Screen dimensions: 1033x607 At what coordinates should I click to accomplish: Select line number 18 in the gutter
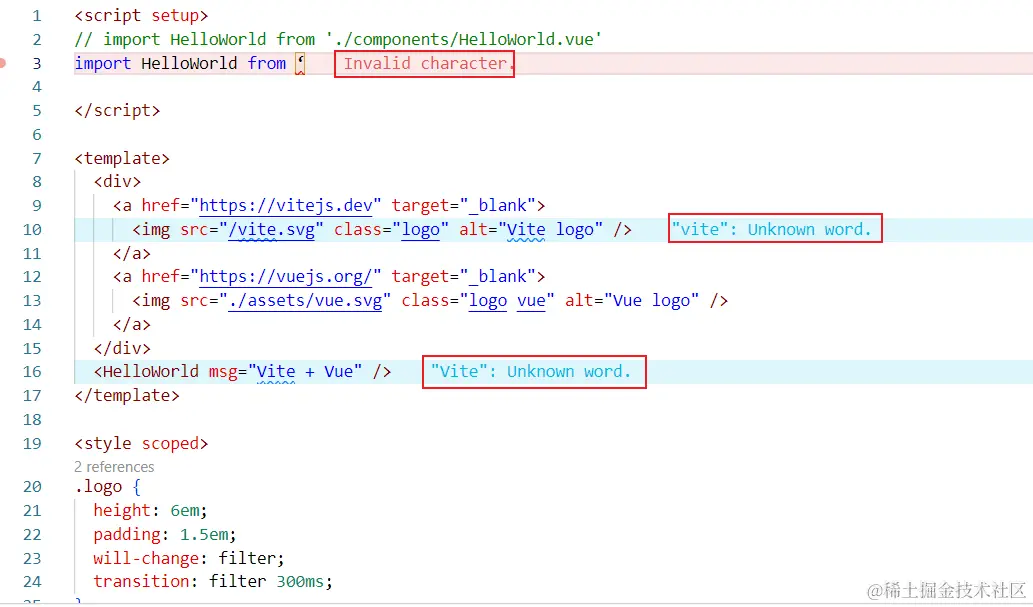tap(32, 420)
